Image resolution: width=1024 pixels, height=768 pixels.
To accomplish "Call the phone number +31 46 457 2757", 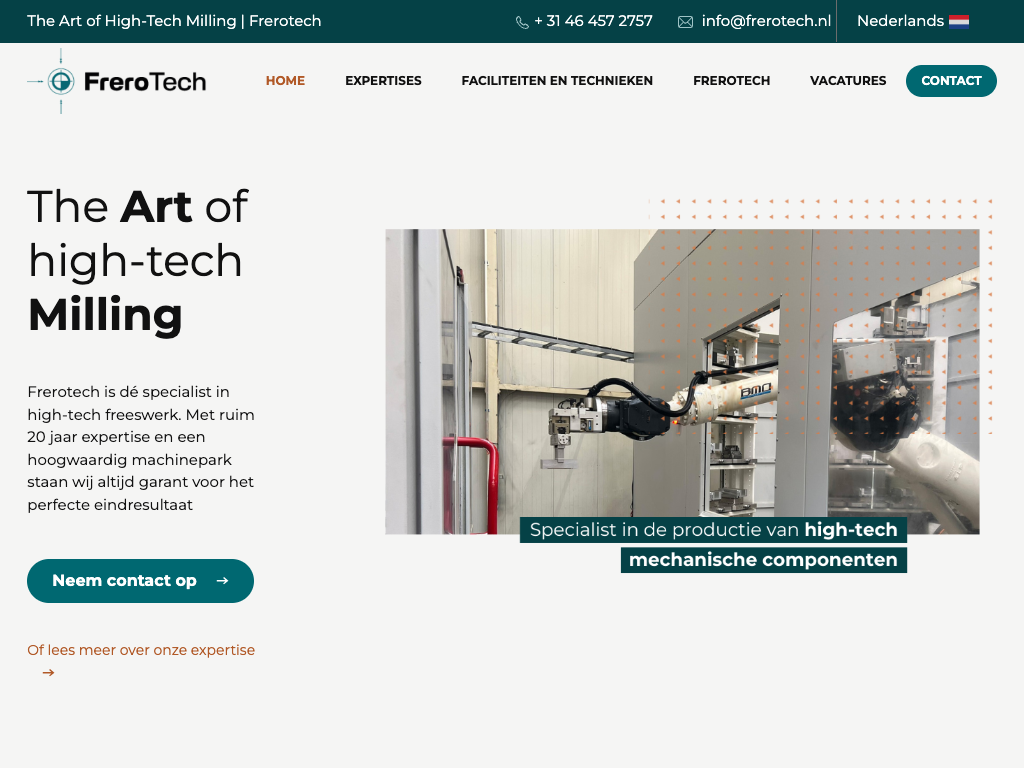I will (x=593, y=21).
